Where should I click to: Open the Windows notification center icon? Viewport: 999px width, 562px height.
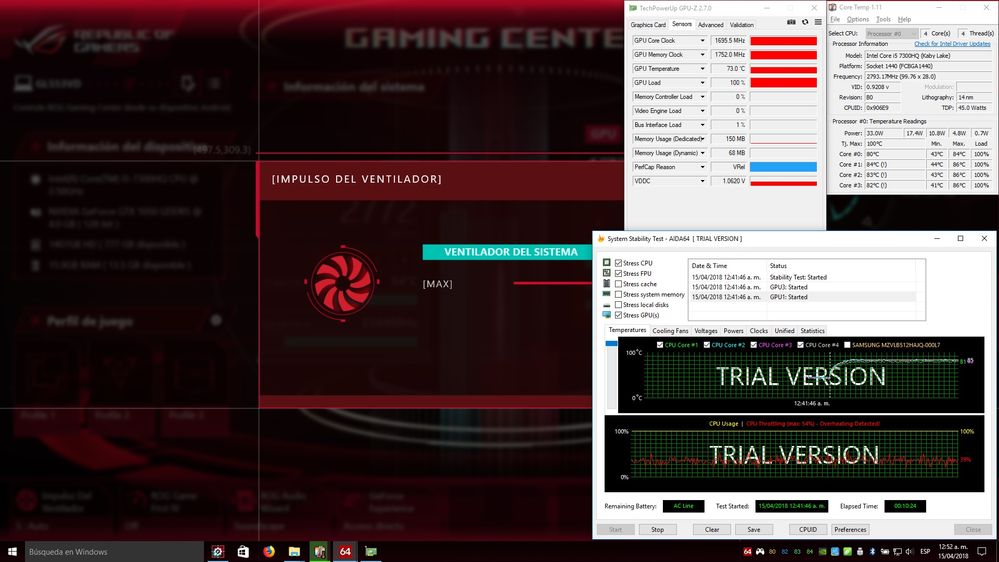click(982, 552)
